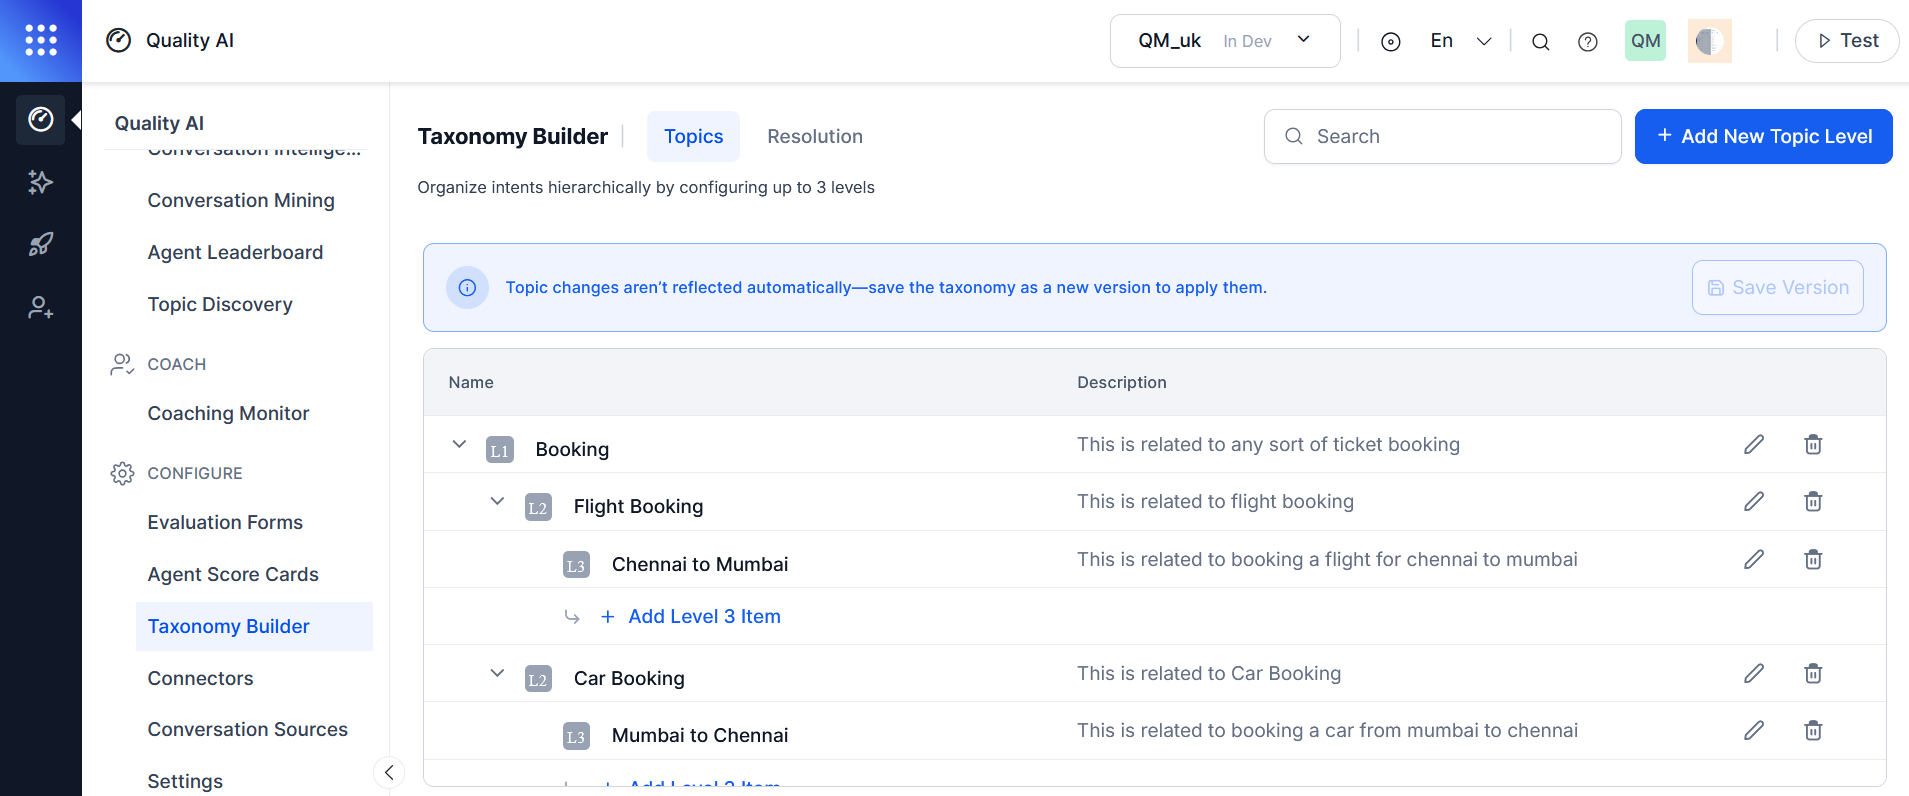Switch to the Resolution tab
Viewport: 1909px width, 796px height.
815,136
